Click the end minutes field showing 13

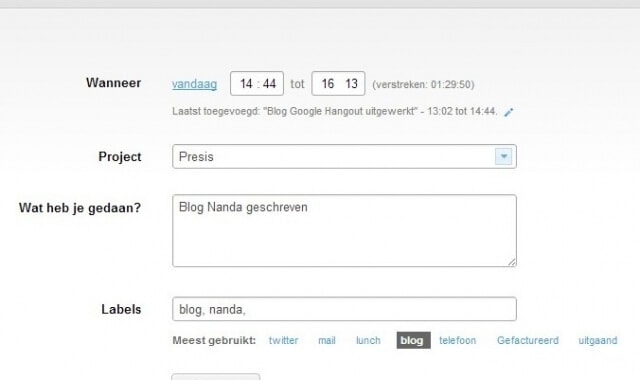[351, 84]
